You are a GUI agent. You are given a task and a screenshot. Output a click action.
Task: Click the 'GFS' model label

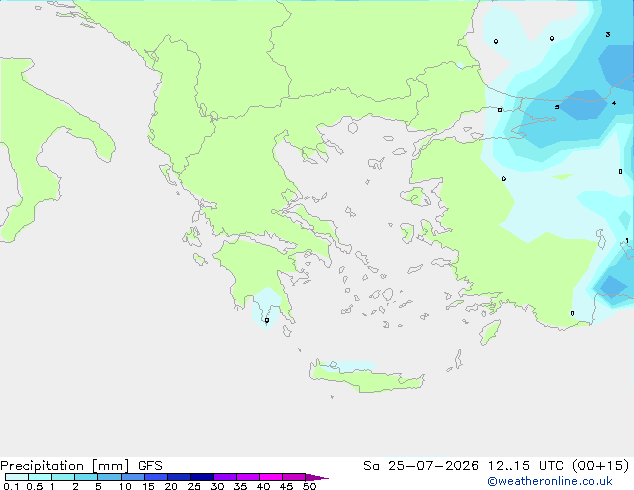[150, 466]
